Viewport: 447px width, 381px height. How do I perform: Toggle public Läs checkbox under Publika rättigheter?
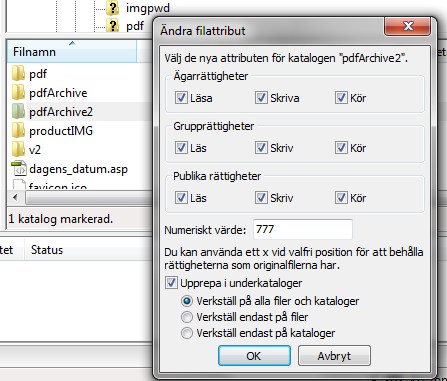coord(181,198)
